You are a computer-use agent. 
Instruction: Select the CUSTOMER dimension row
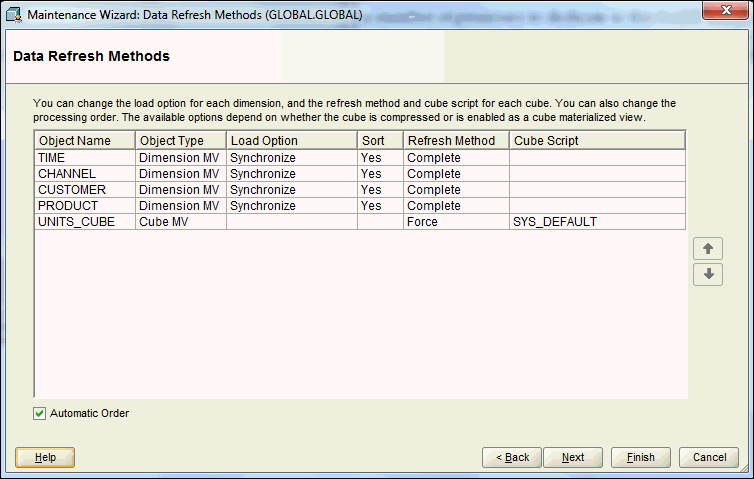coord(85,190)
